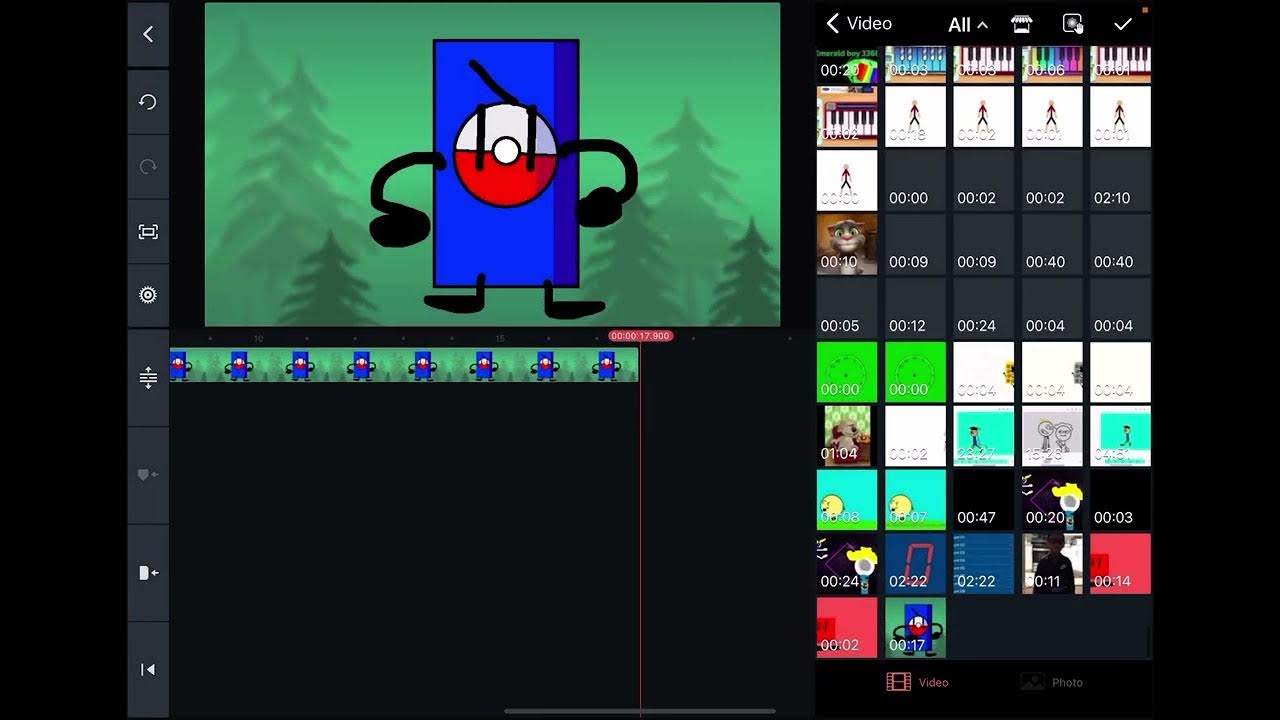The image size is (1280, 720).
Task: Redo the last undone edit
Action: [x=148, y=167]
